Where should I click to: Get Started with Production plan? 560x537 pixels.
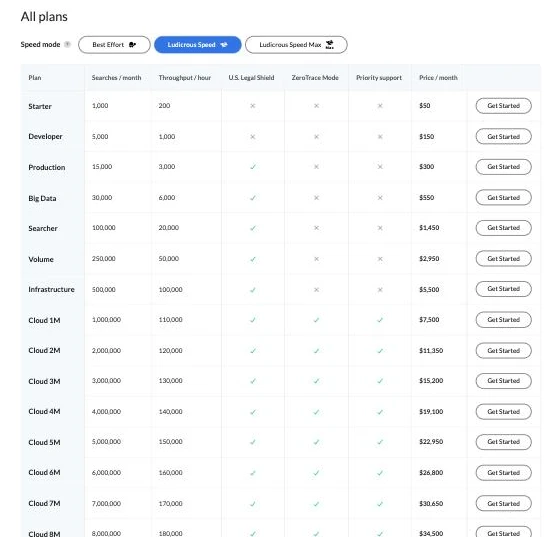[x=504, y=167]
